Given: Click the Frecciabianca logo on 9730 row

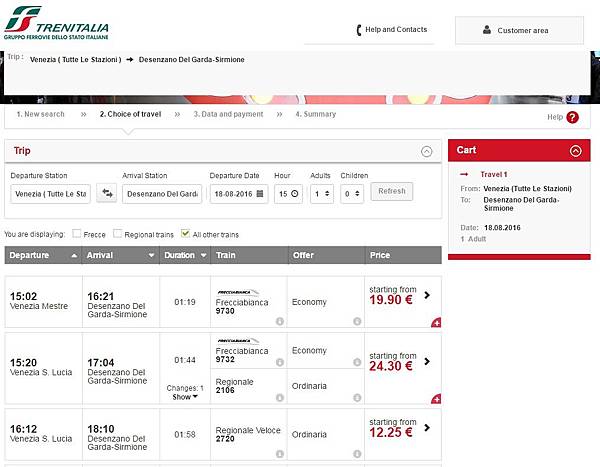Looking at the screenshot, I should 237,293.
